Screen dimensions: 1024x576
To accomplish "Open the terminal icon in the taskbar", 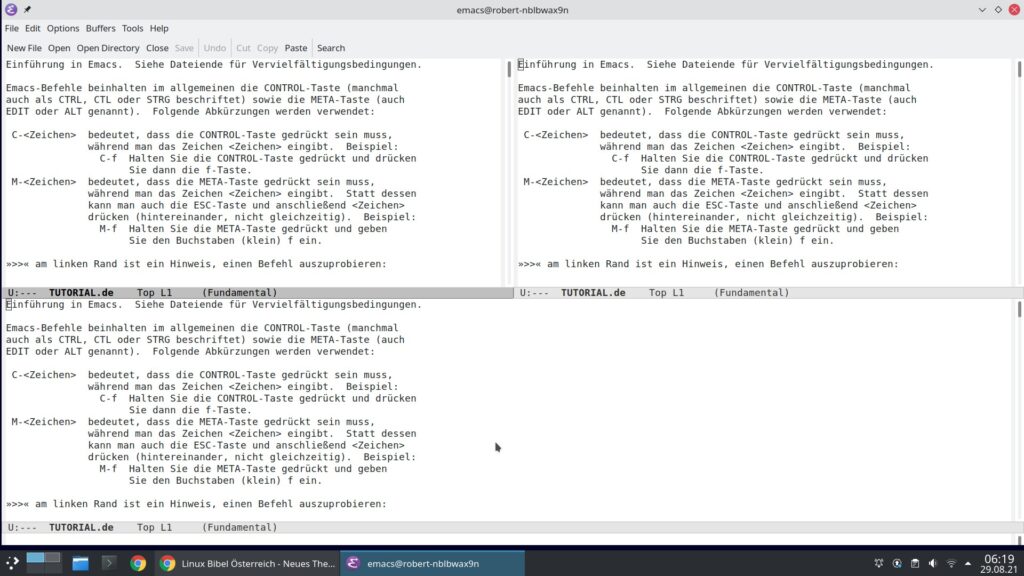I will [x=109, y=563].
